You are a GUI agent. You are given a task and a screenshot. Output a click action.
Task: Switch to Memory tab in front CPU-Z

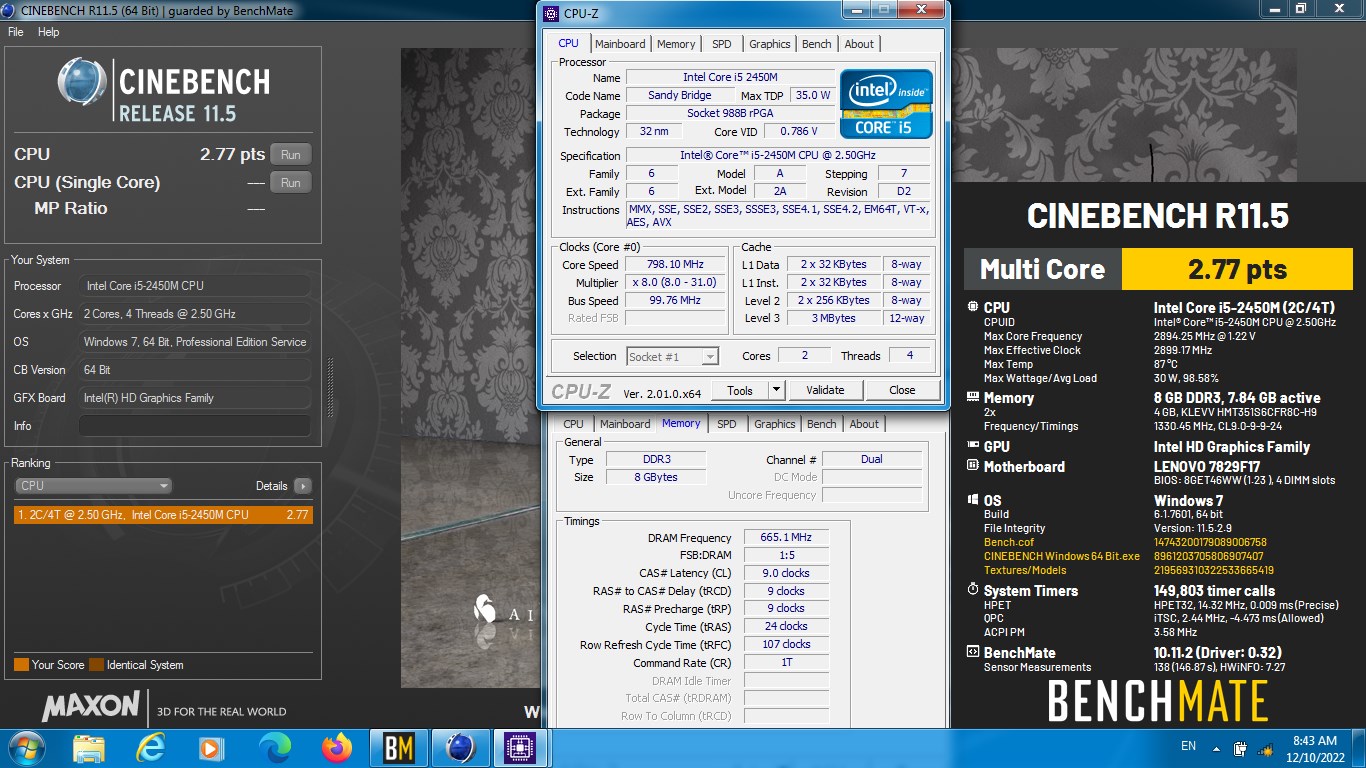coord(676,44)
